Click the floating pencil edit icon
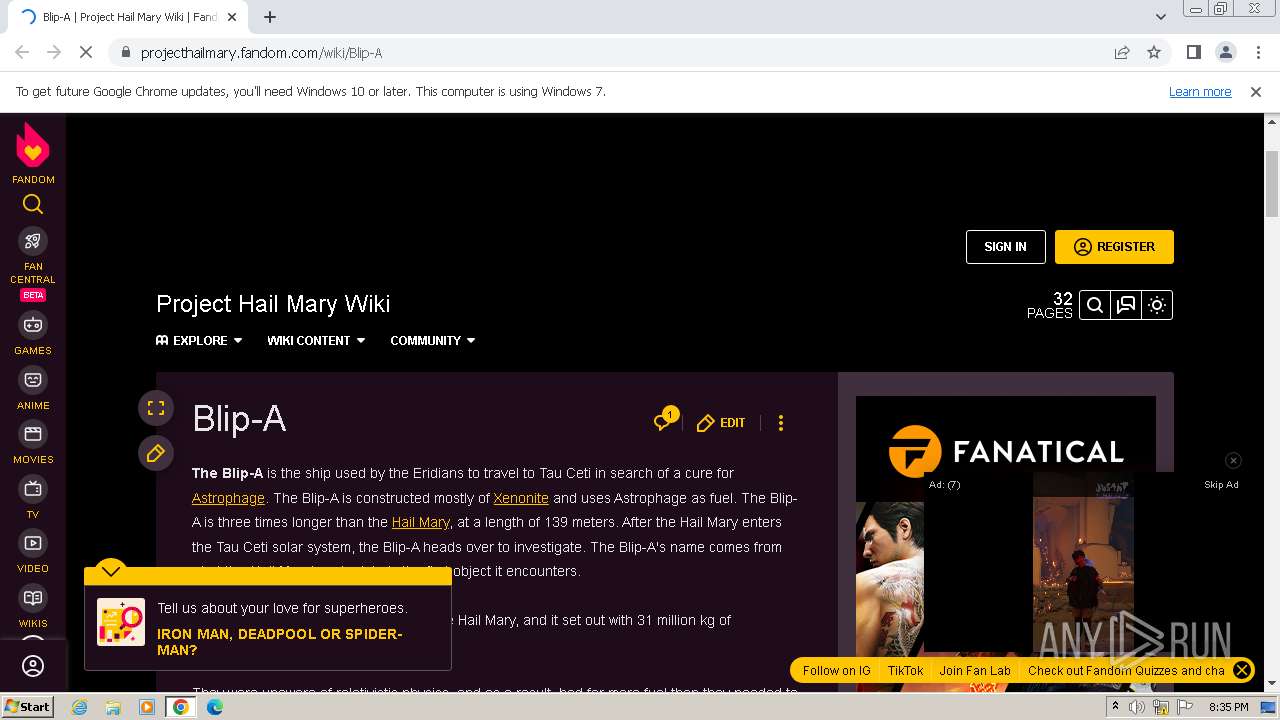Image resolution: width=1280 pixels, height=720 pixels. [x=156, y=453]
